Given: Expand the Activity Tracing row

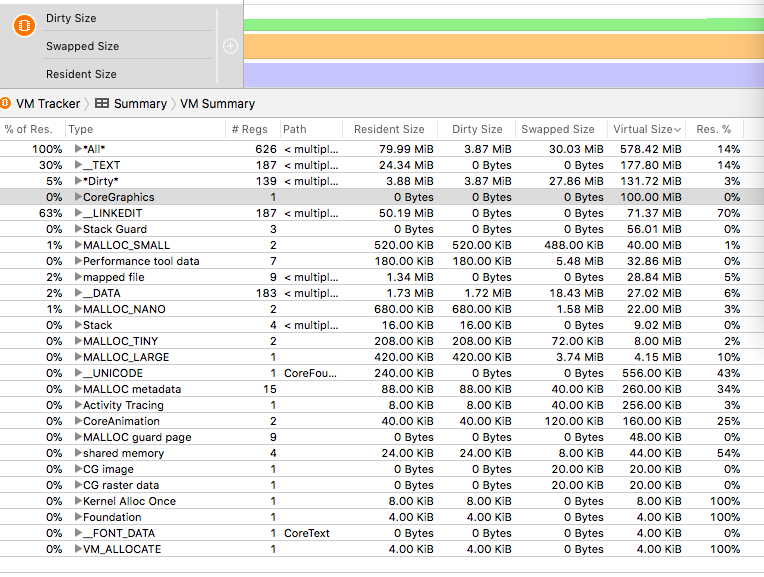Looking at the screenshot, I should (78, 405).
